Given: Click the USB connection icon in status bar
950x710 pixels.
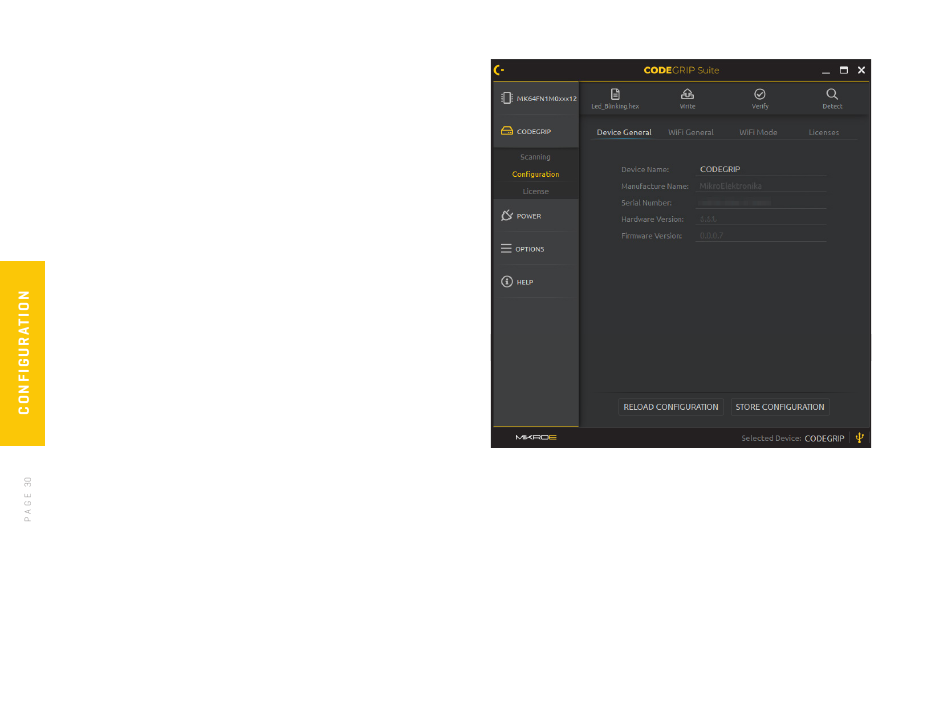Looking at the screenshot, I should tap(858, 437).
